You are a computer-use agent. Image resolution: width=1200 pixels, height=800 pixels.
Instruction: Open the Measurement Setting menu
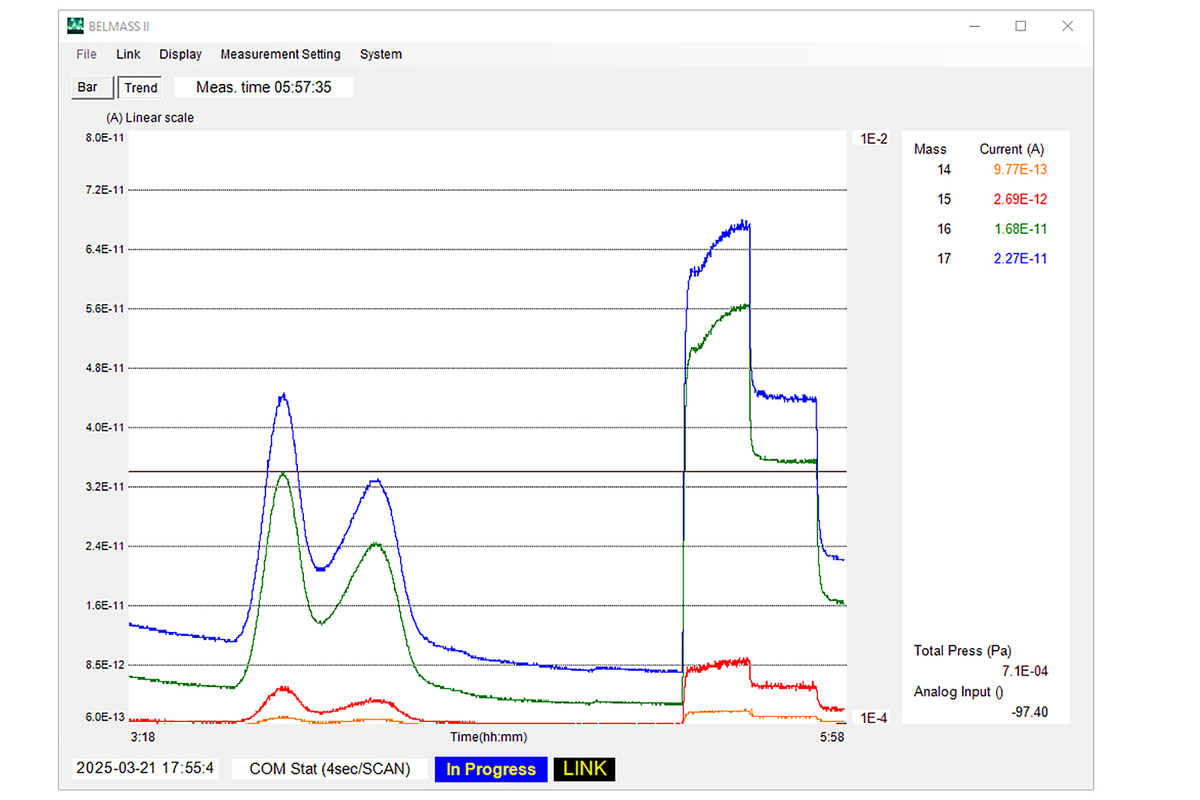click(x=280, y=54)
